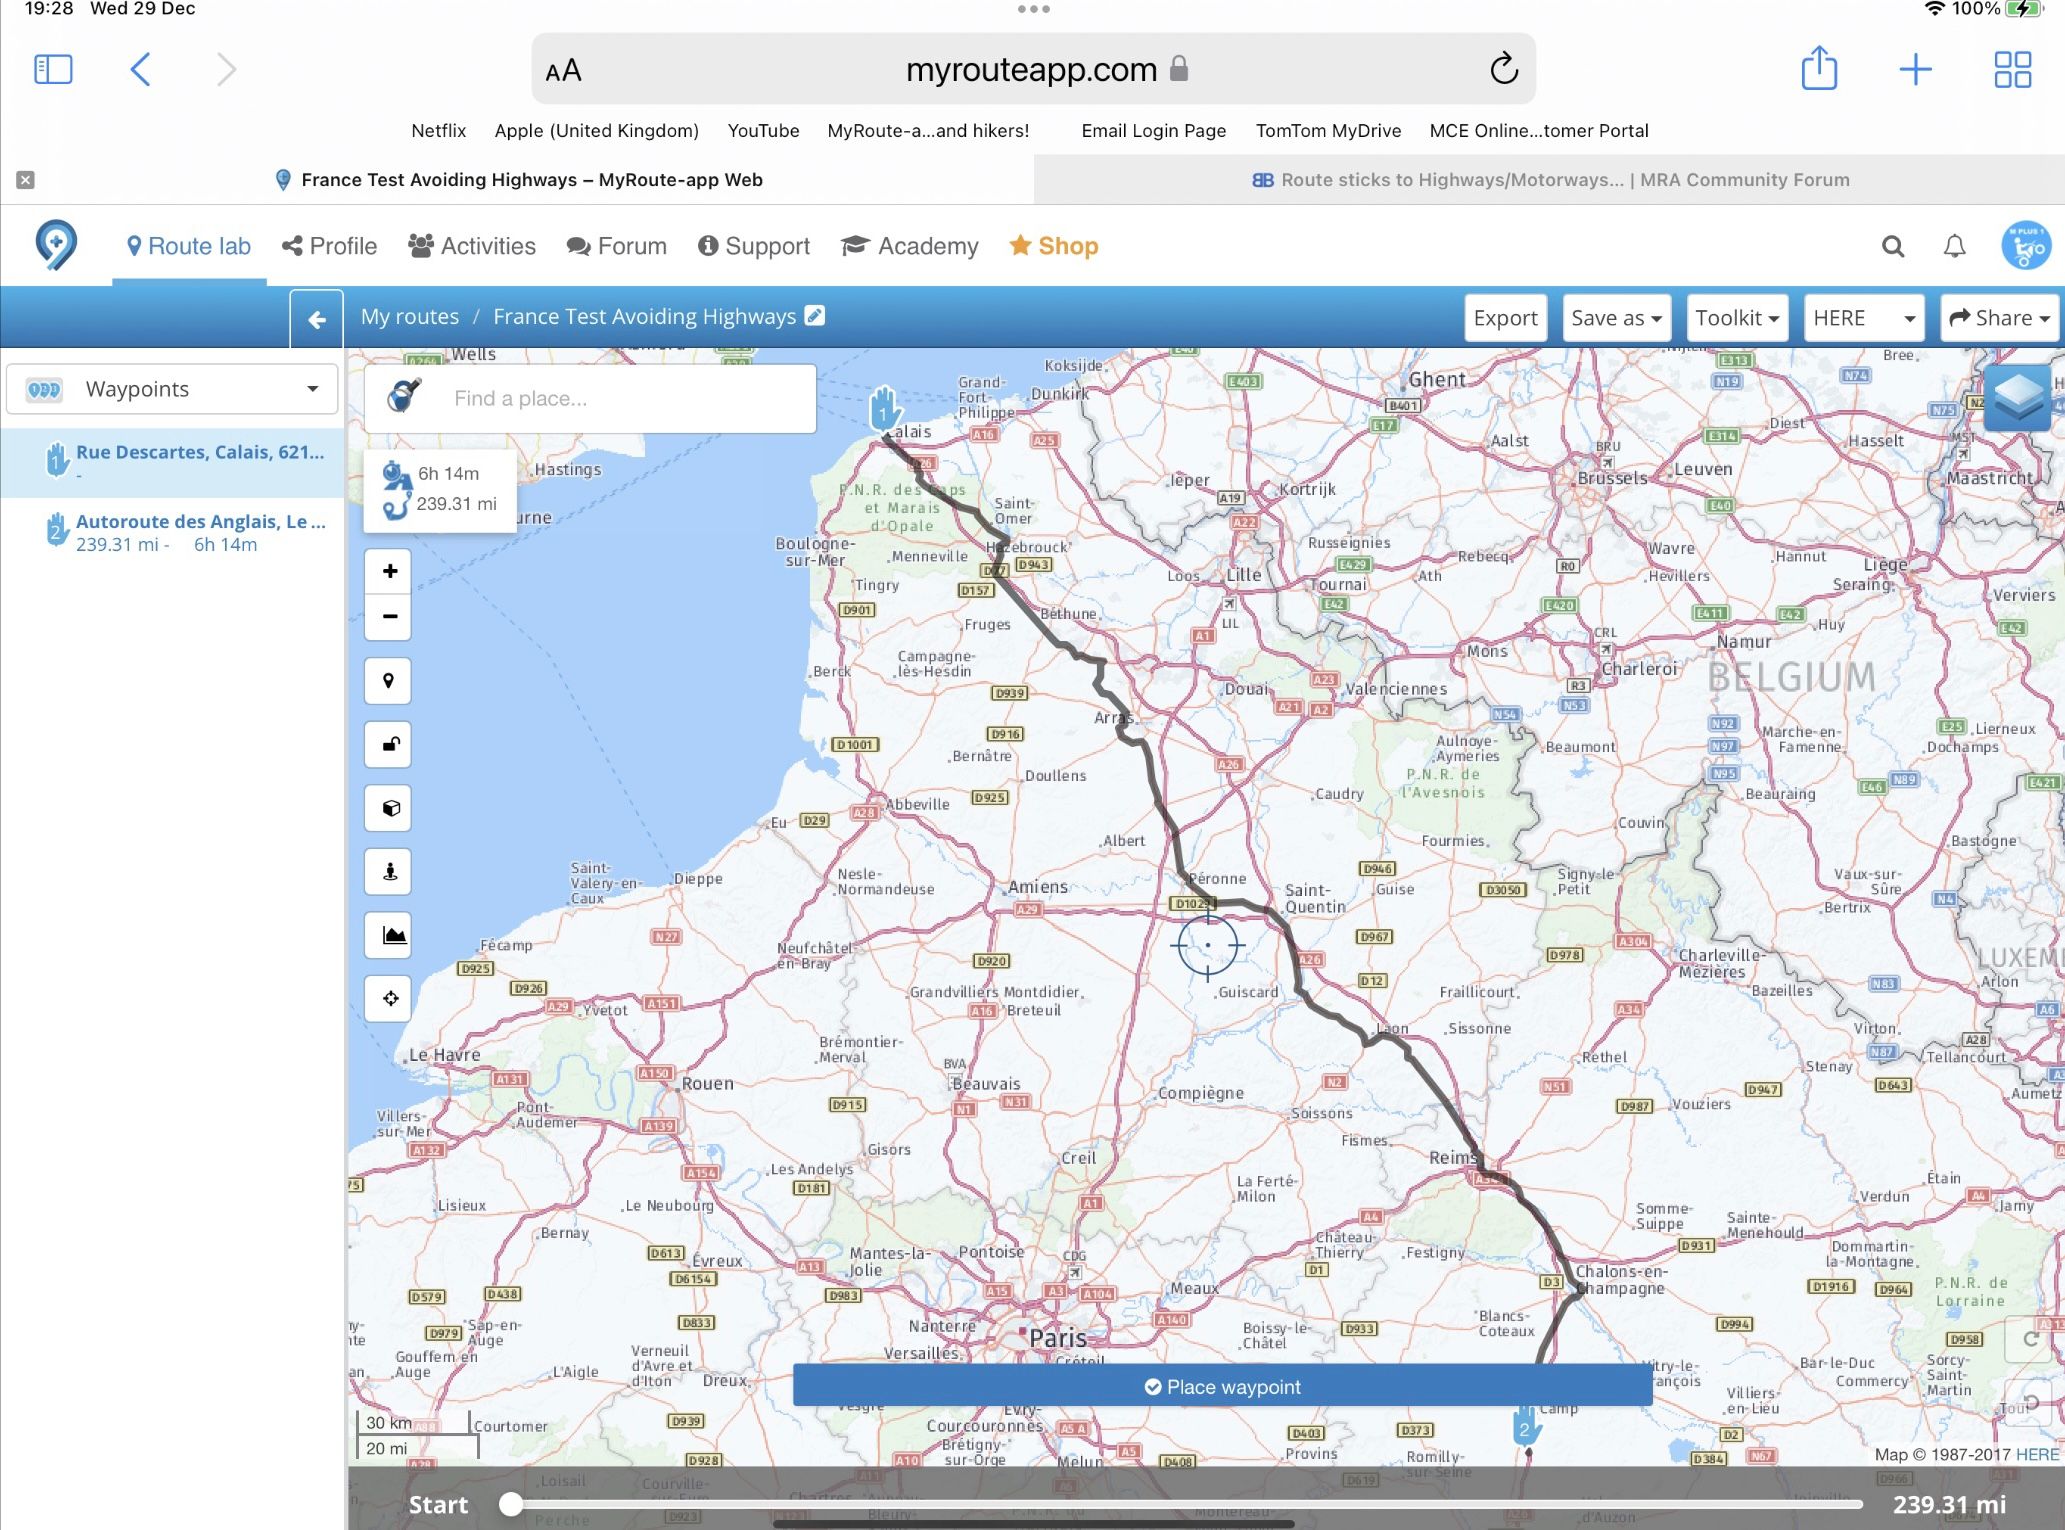Screen dimensions: 2065x1530
Task: Click the Export button
Action: (1506, 318)
